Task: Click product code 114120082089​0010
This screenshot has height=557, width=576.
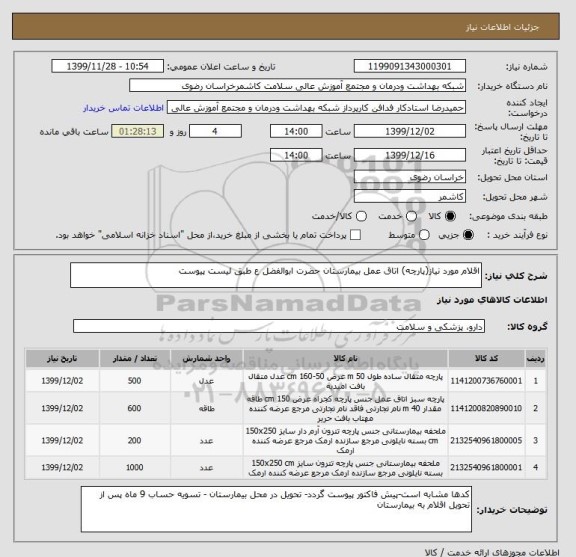Action: 486,409
